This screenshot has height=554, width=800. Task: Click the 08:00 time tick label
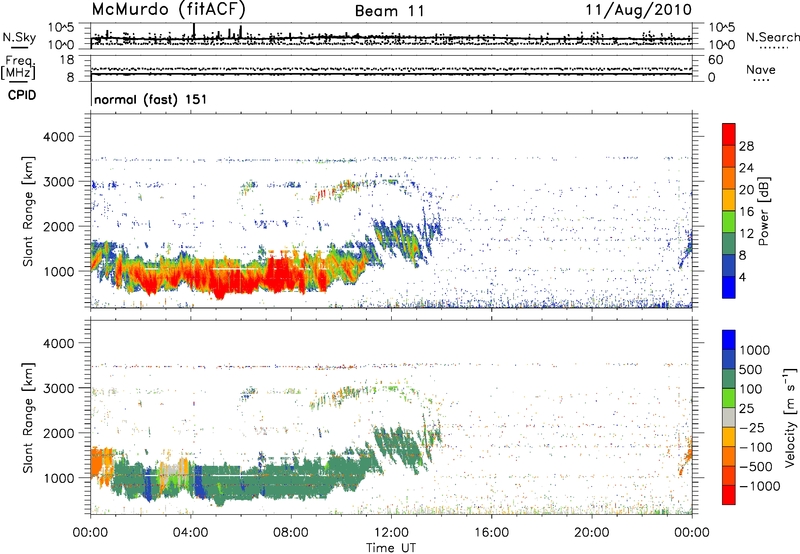(x=291, y=533)
